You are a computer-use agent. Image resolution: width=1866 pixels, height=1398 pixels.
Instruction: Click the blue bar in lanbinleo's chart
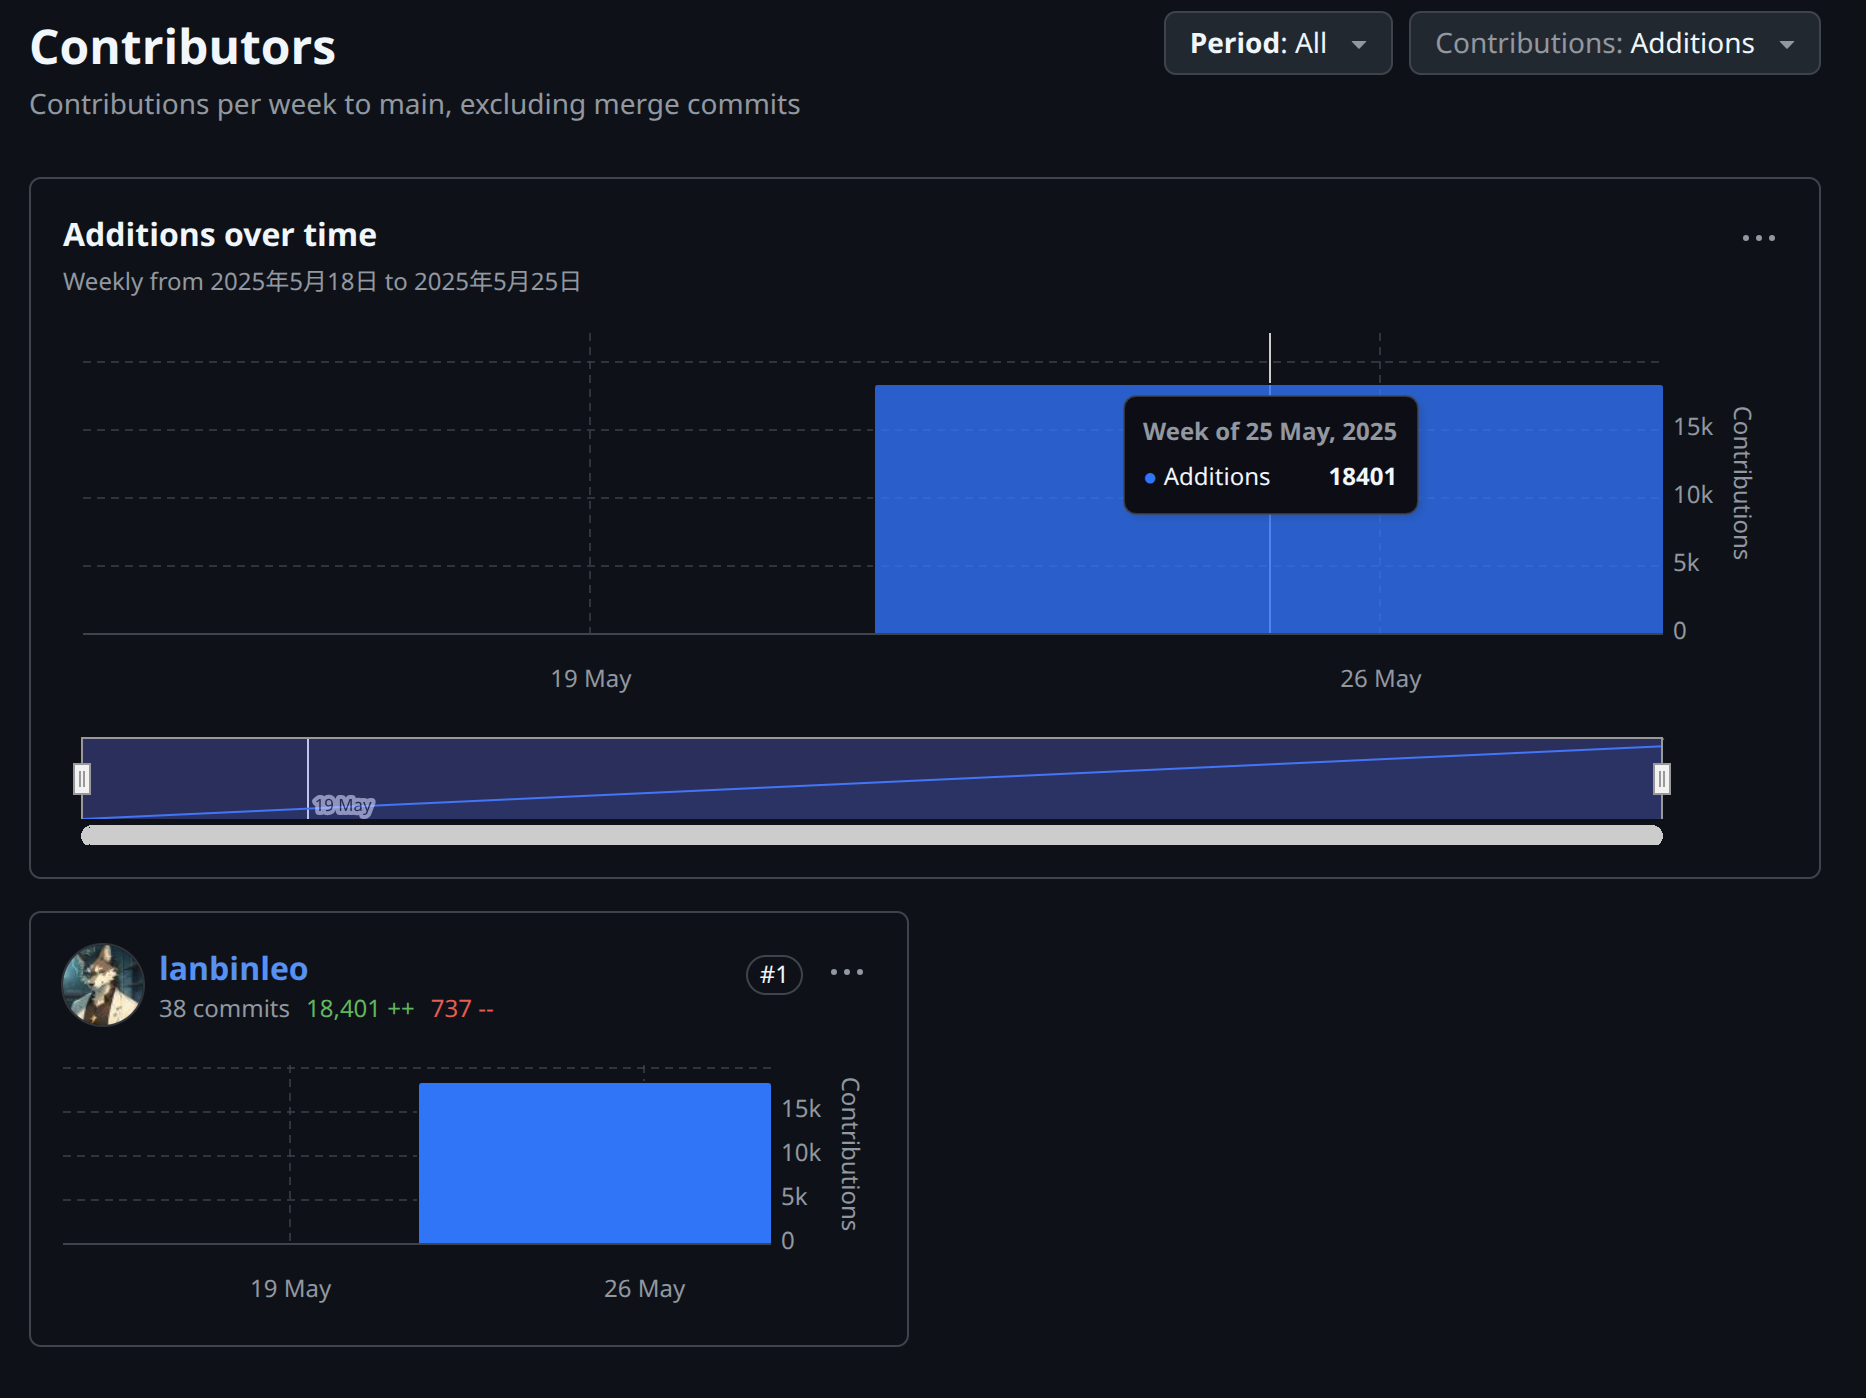594,1163
